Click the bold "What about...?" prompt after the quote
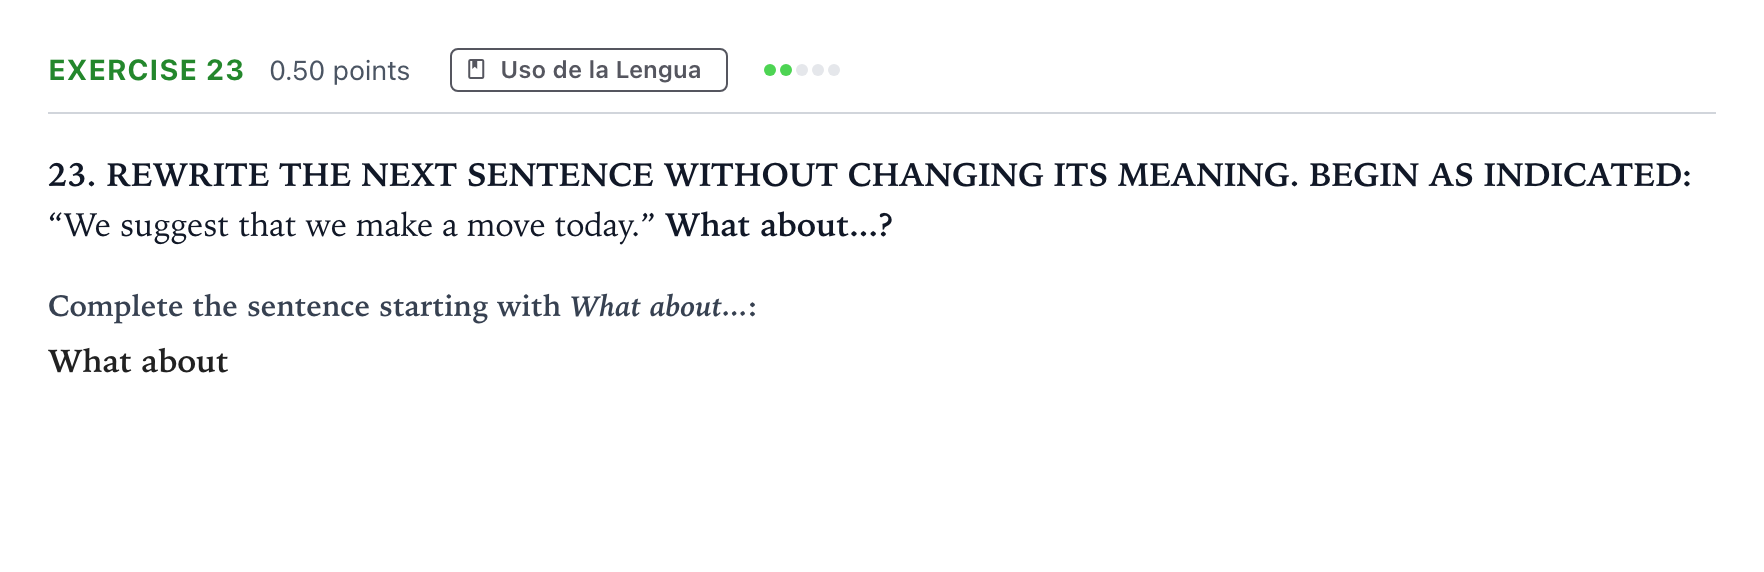This screenshot has height=572, width=1764. tap(779, 225)
